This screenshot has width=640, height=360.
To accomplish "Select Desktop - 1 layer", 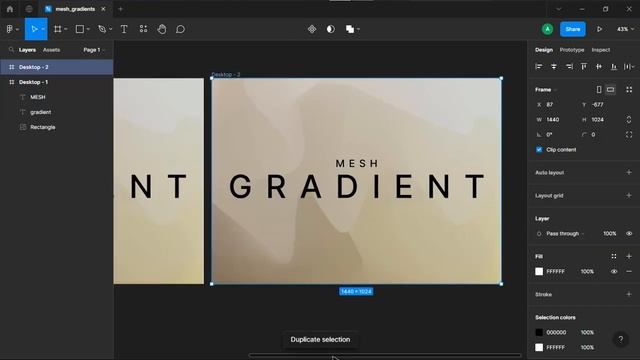I will tap(56, 82).
